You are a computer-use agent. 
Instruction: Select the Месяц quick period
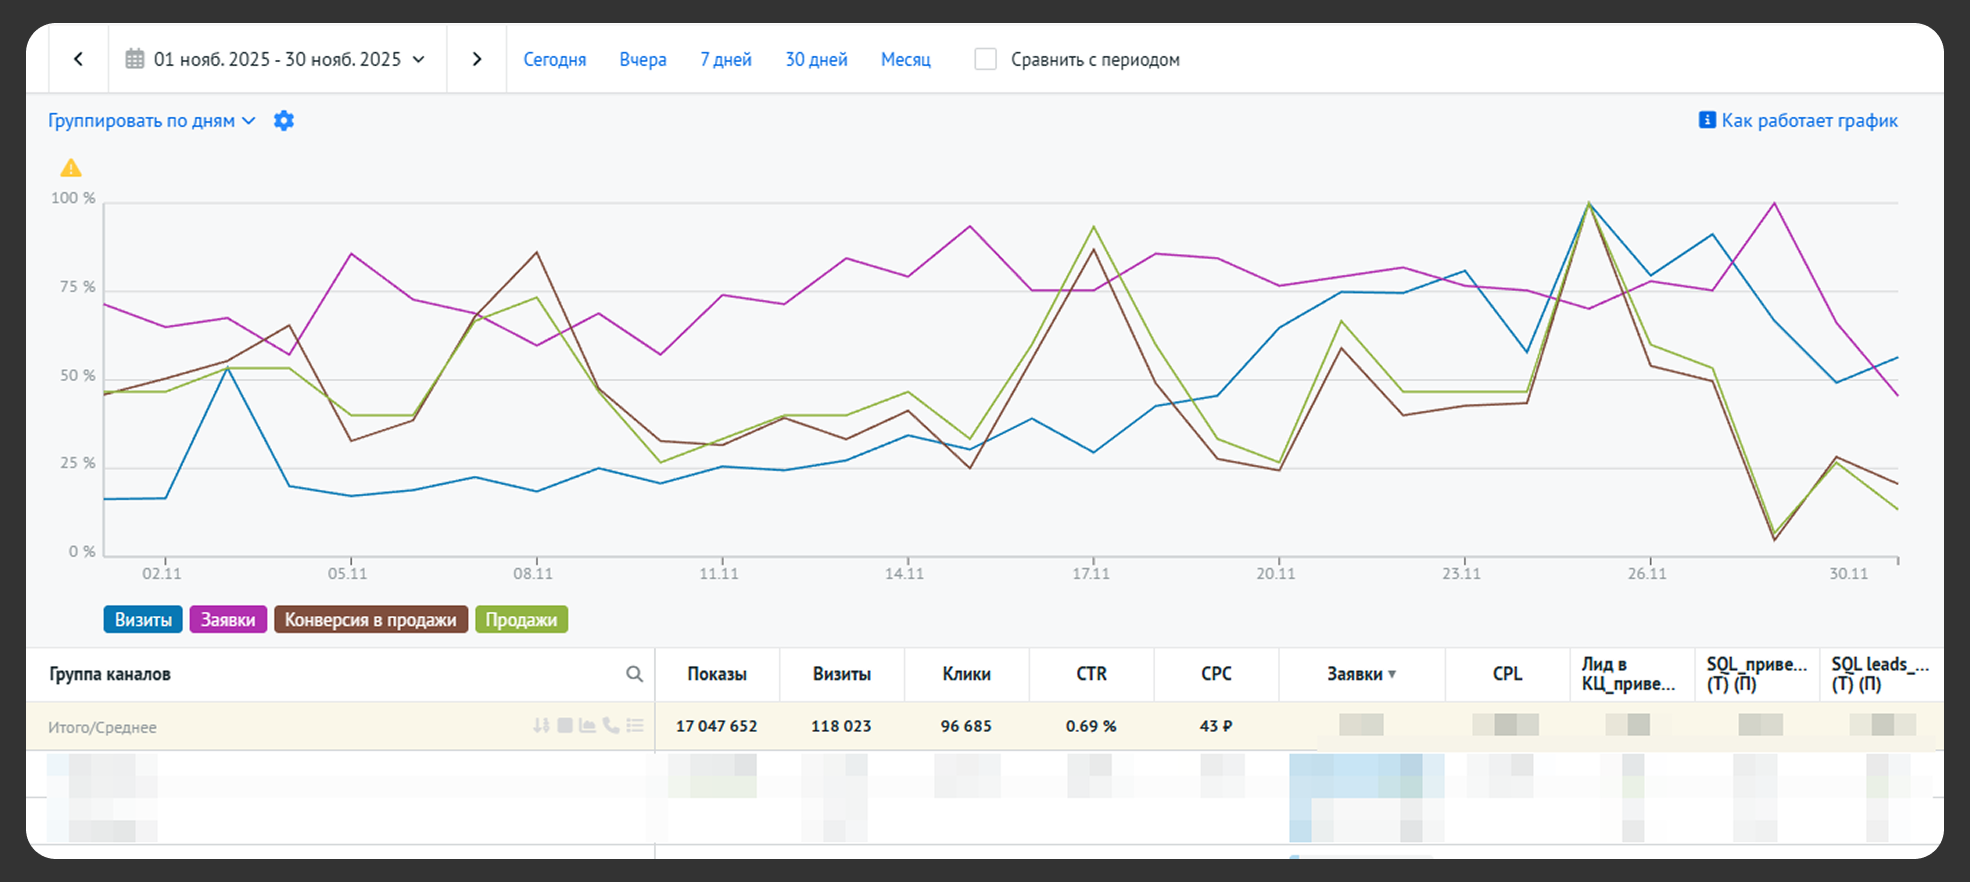pos(905,59)
